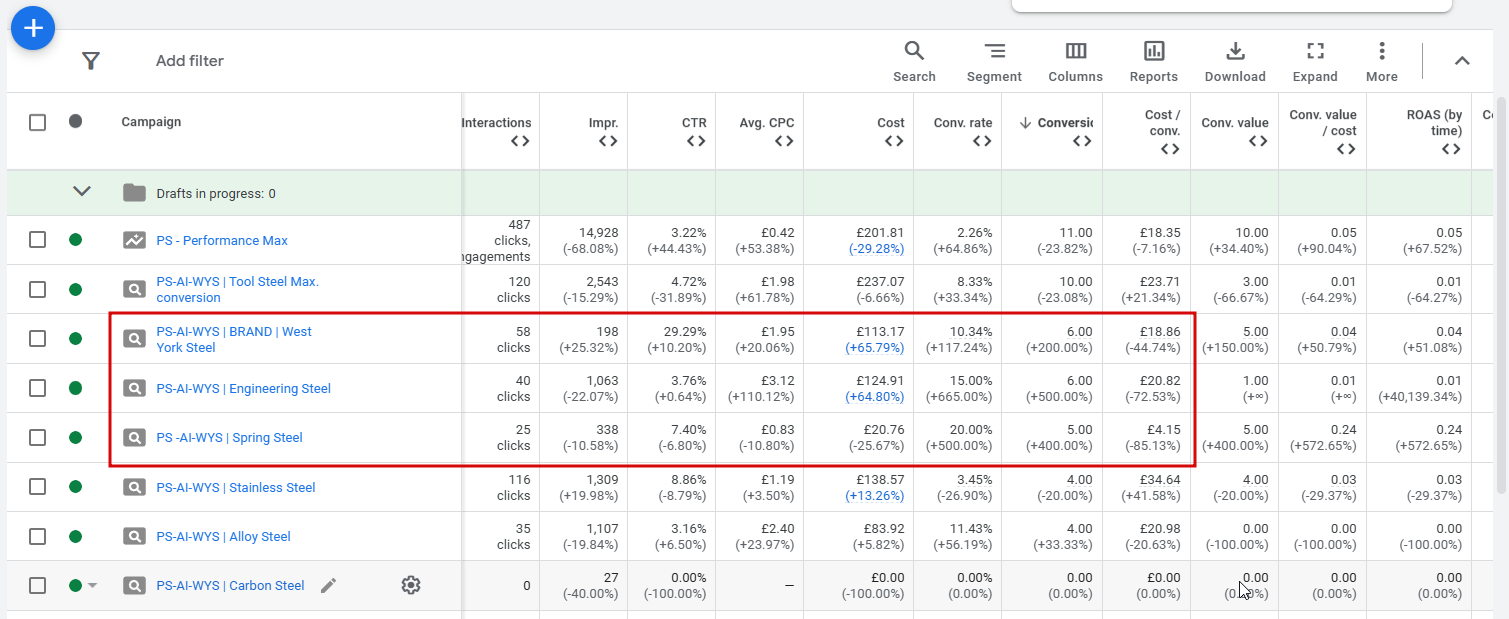
Task: Sort by Conv. value header
Action: coord(1235,123)
